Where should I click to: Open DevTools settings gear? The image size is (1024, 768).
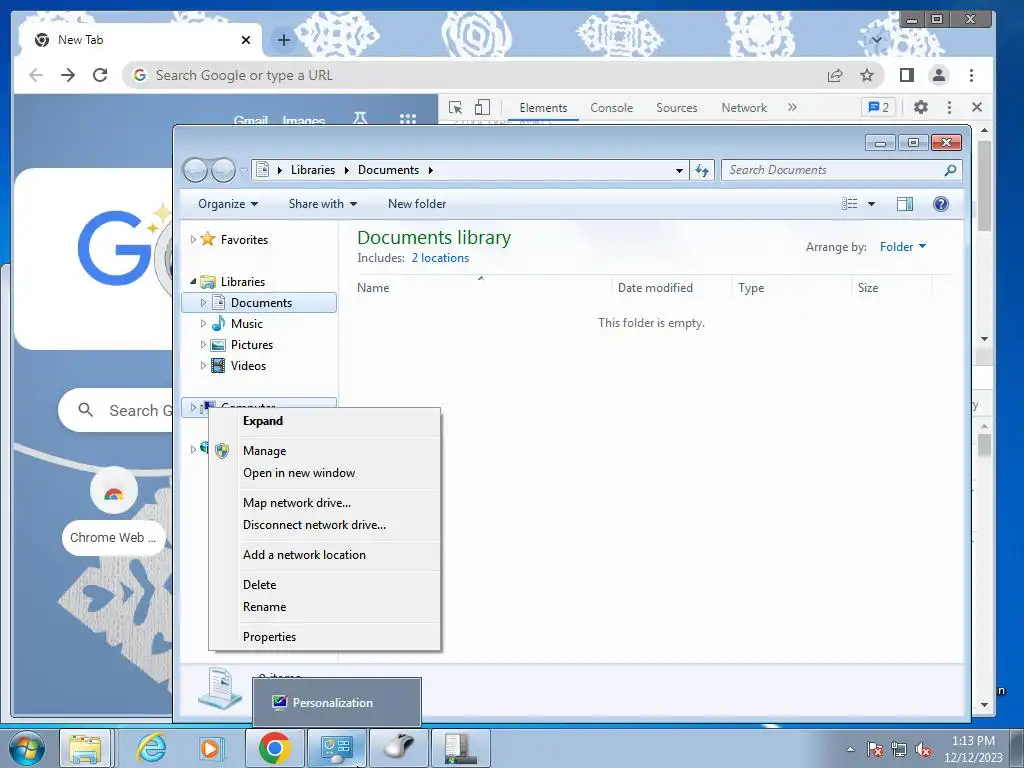click(921, 107)
